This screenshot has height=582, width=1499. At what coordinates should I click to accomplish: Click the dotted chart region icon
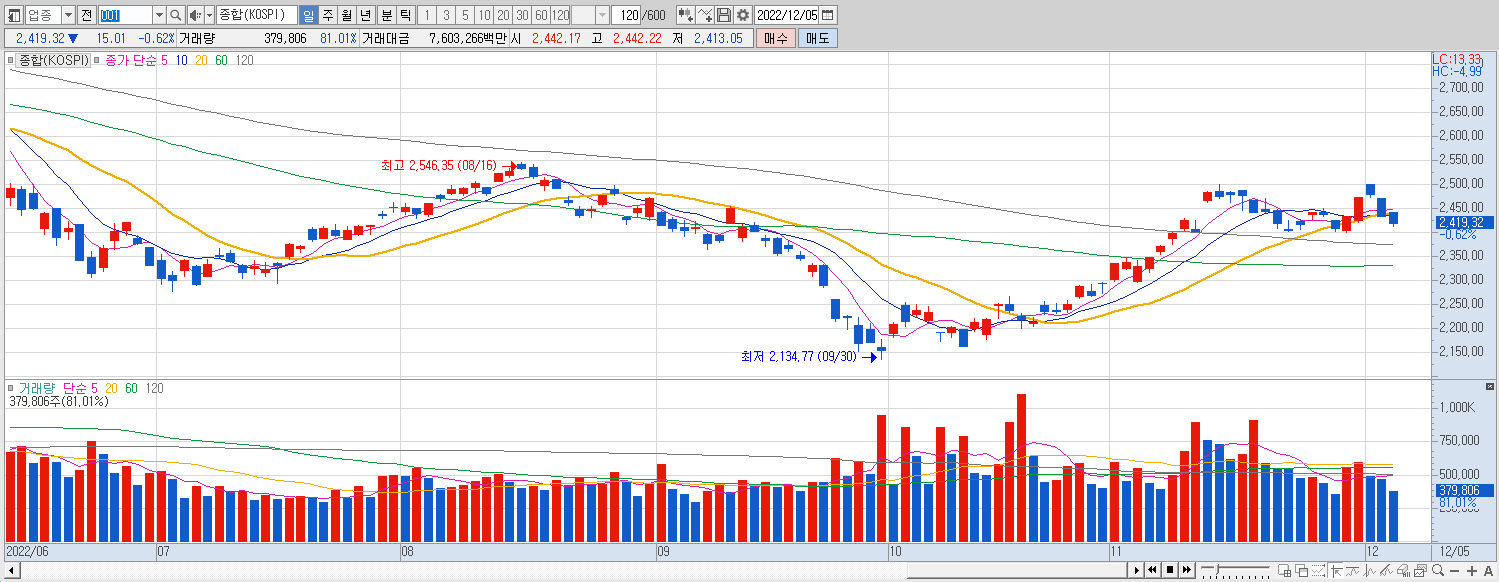tap(1318, 571)
